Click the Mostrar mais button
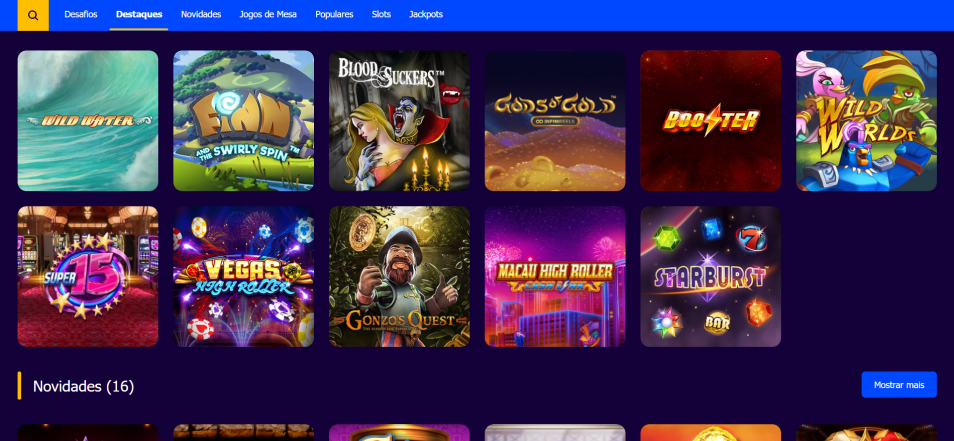 [x=899, y=384]
